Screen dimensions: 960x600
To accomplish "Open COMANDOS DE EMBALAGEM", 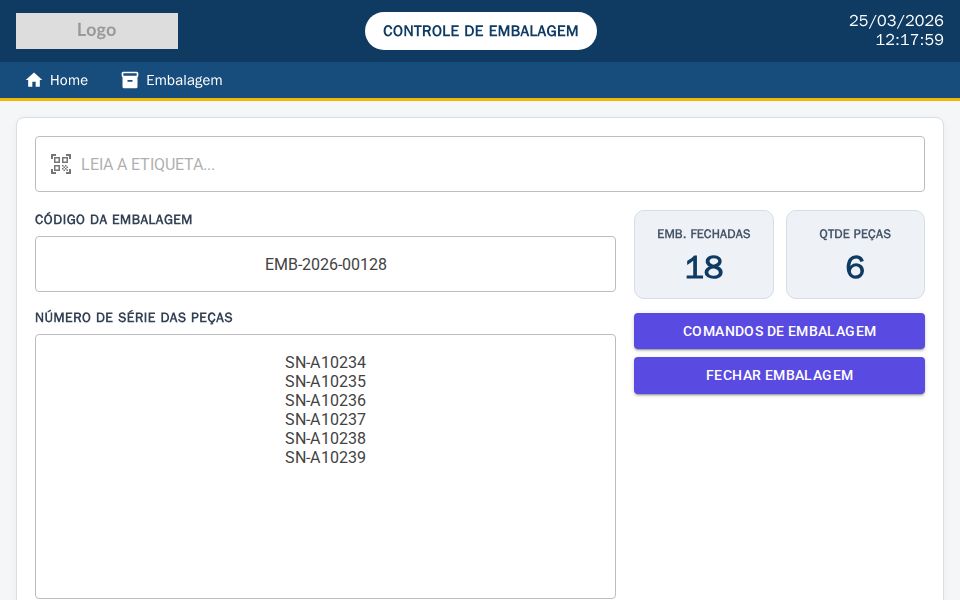I will 779,331.
